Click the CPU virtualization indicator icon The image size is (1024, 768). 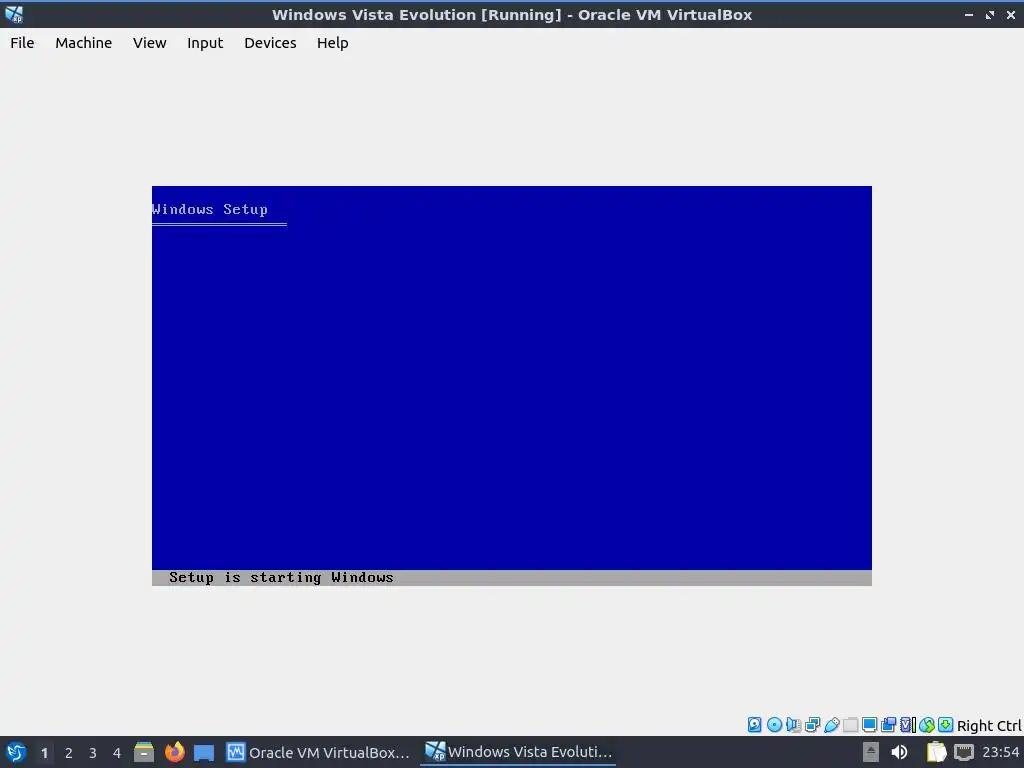tap(908, 724)
